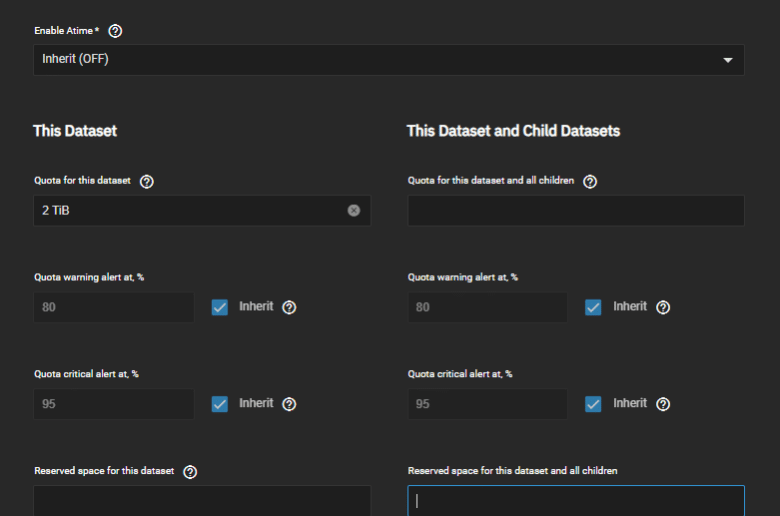780x516 pixels.
Task: Clear the 2 TiB quota value
Action: [354, 210]
